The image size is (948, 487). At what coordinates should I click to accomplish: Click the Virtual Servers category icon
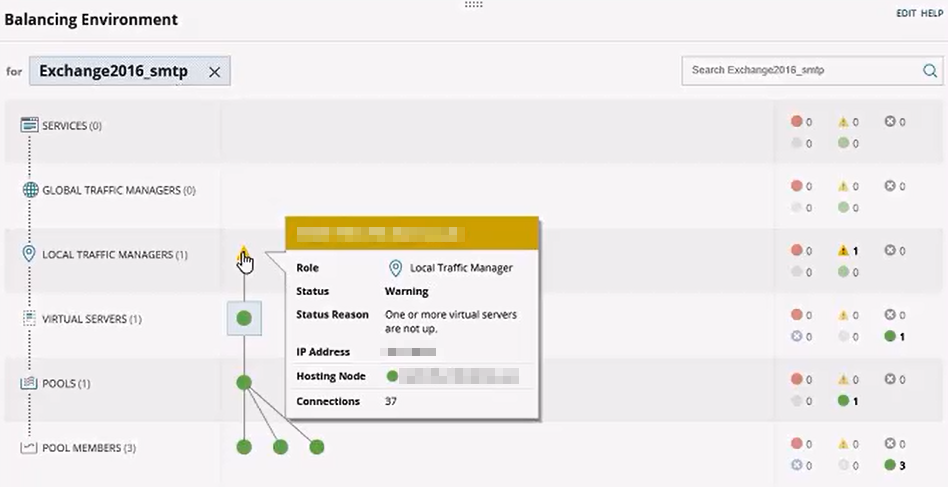coord(29,319)
